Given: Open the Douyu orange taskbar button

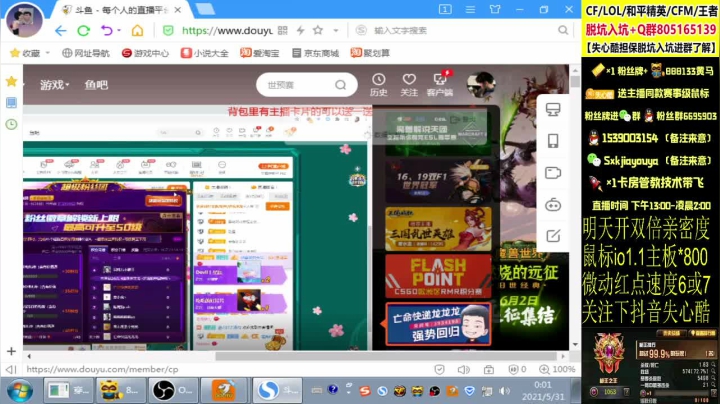Looking at the screenshot, I should 224,391.
